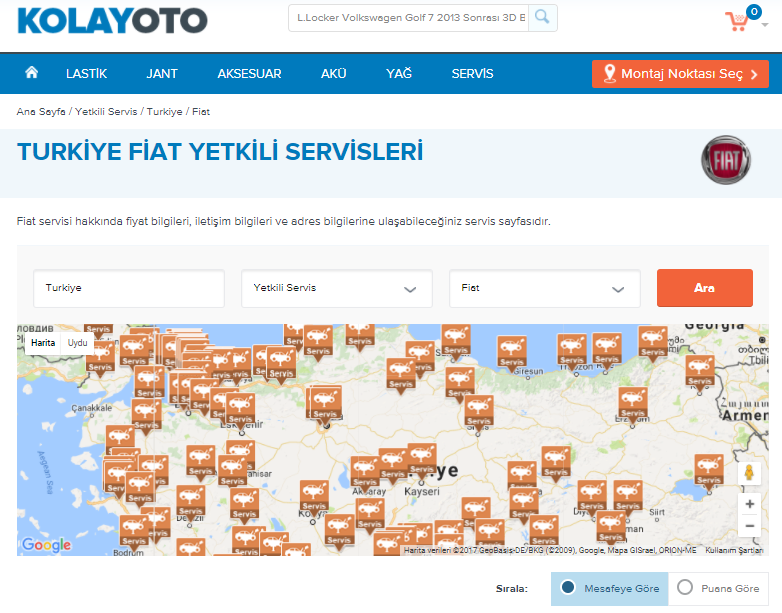
Task: Click the Servis marker near Bodrum
Action: click(134, 531)
